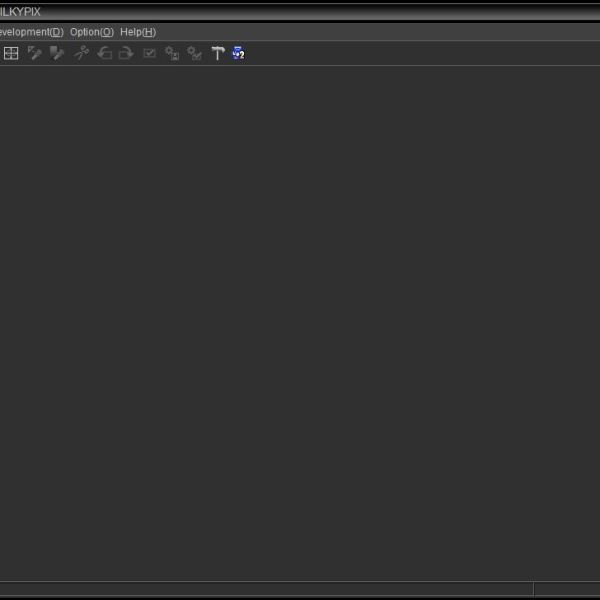Click empty toolbar space right of icons
The width and height of the screenshot is (600, 600).
(x=420, y=53)
